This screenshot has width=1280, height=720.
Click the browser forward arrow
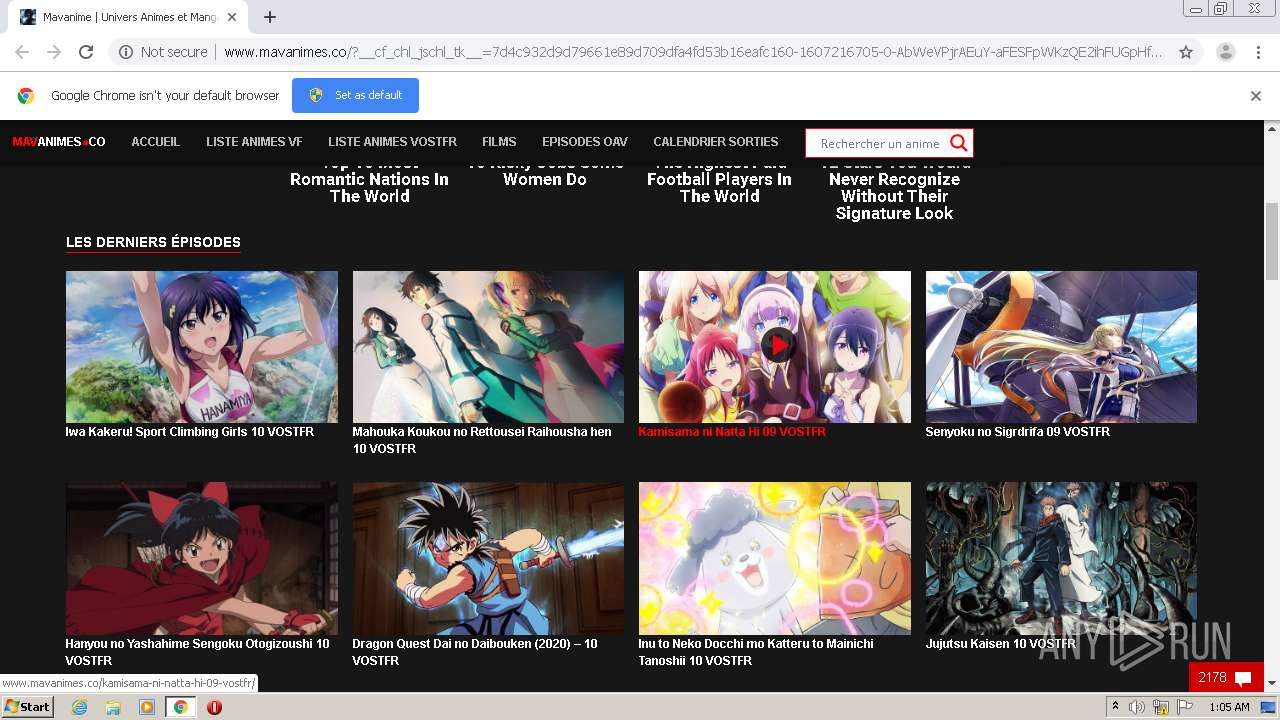(54, 52)
